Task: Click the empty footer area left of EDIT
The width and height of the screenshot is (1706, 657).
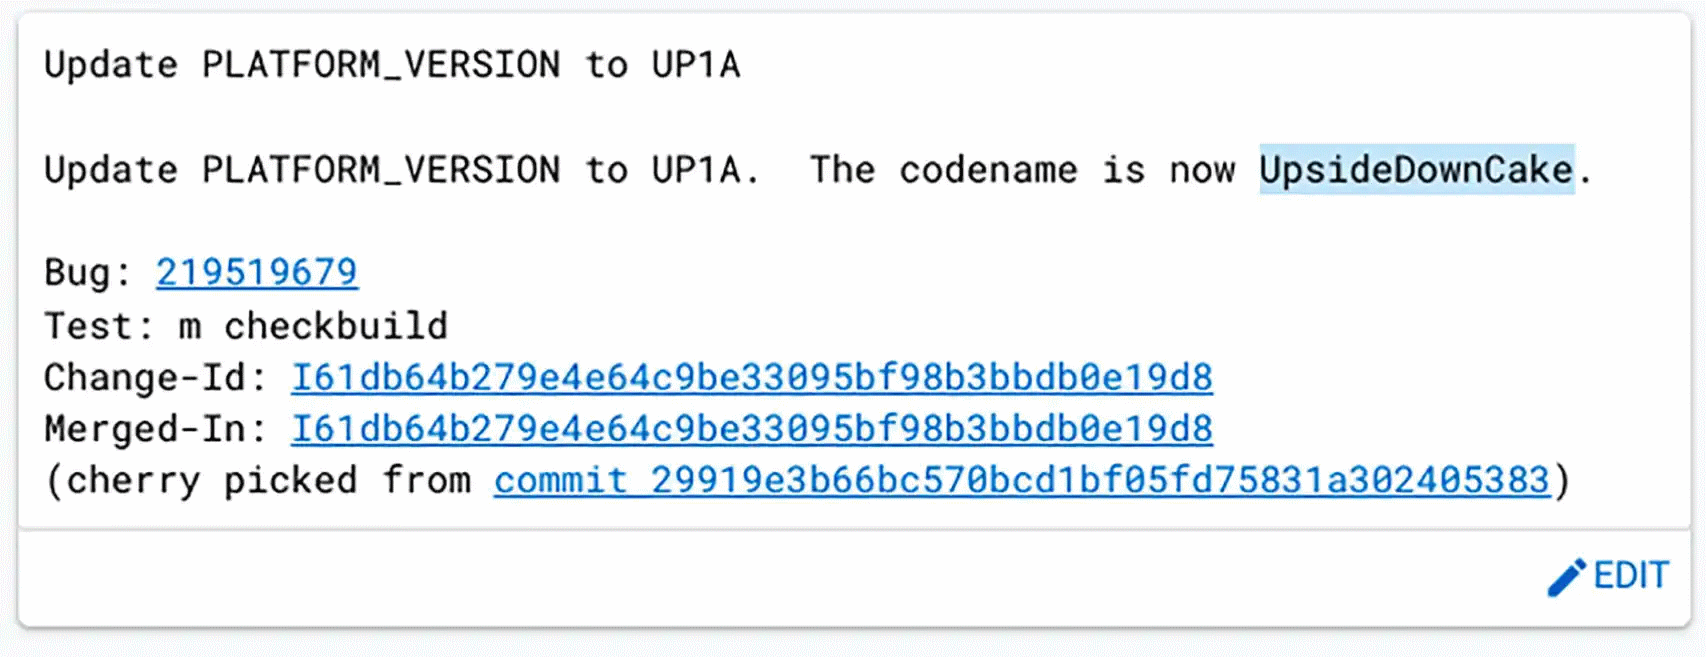Action: pyautogui.click(x=780, y=577)
